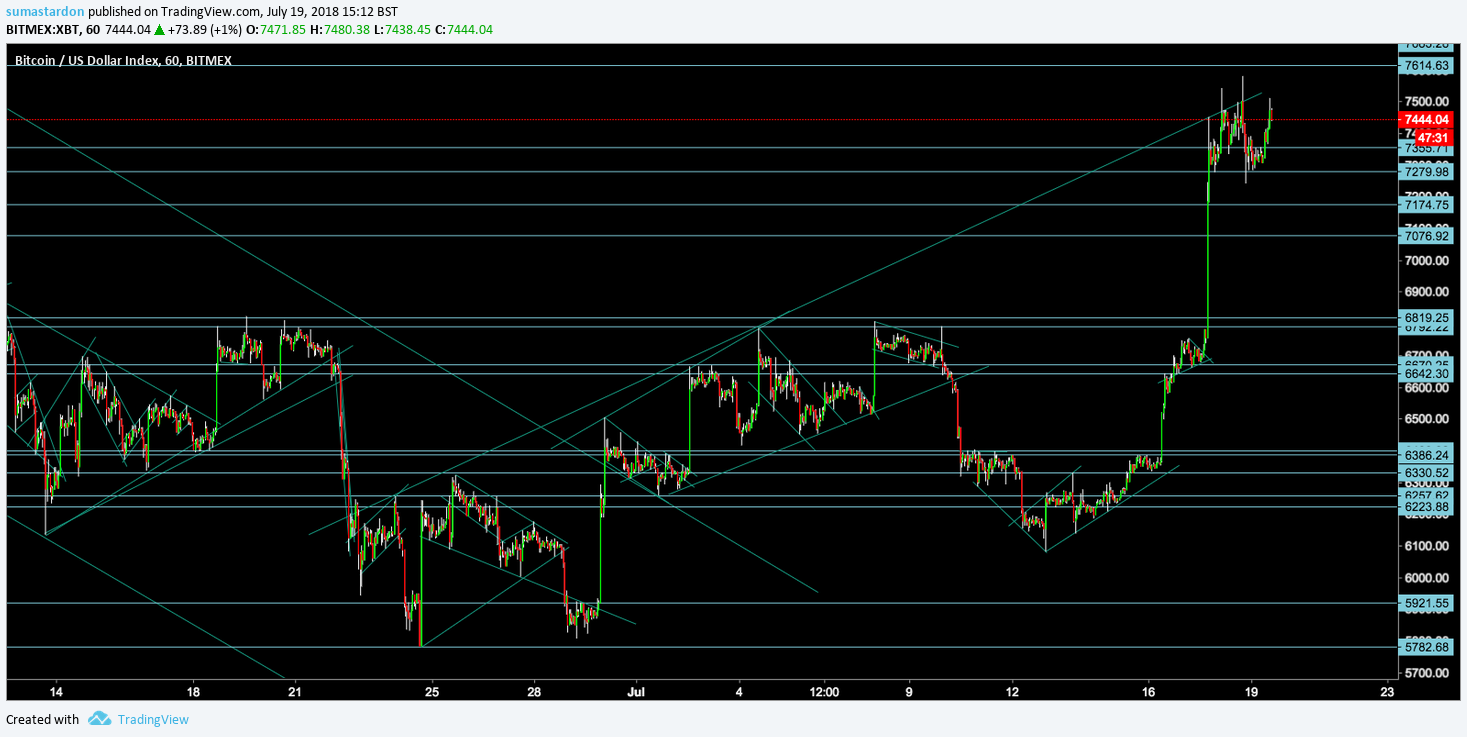Viewport: 1467px width, 737px height.
Task: Click the 28 date label on time axis
Action: 534,691
